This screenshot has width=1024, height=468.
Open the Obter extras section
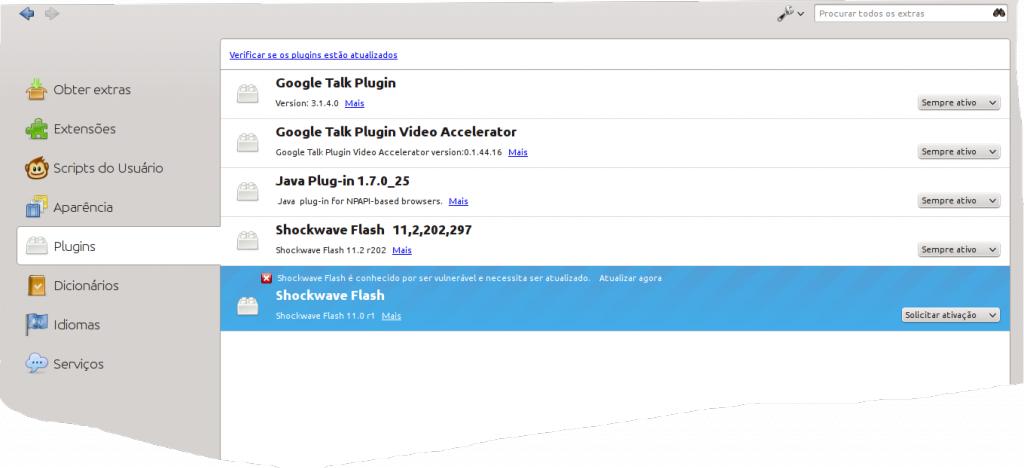pyautogui.click(x=92, y=89)
